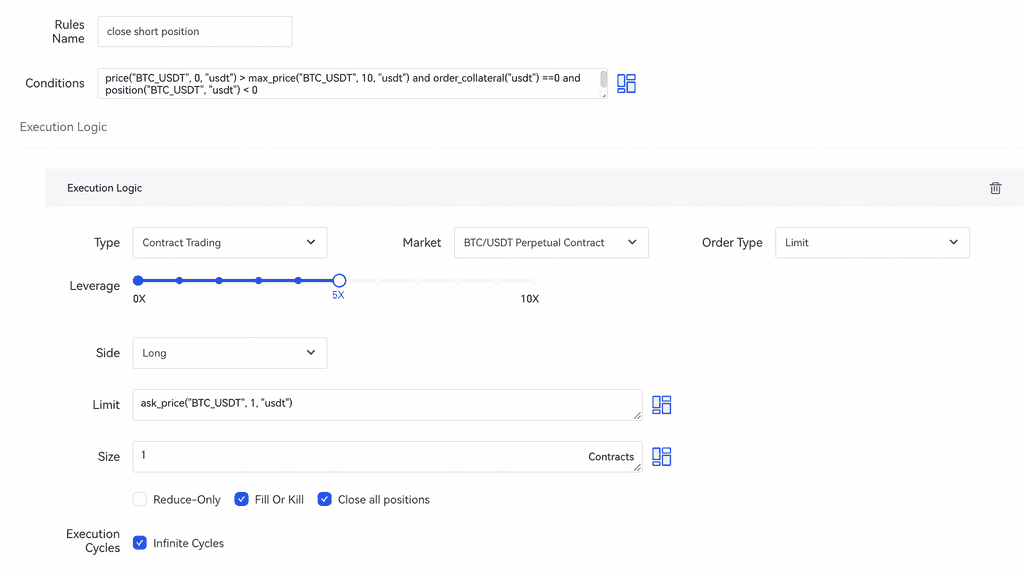Set the Leverage slider to the 0X point
This screenshot has height=576, width=1024.
pyautogui.click(x=138, y=281)
